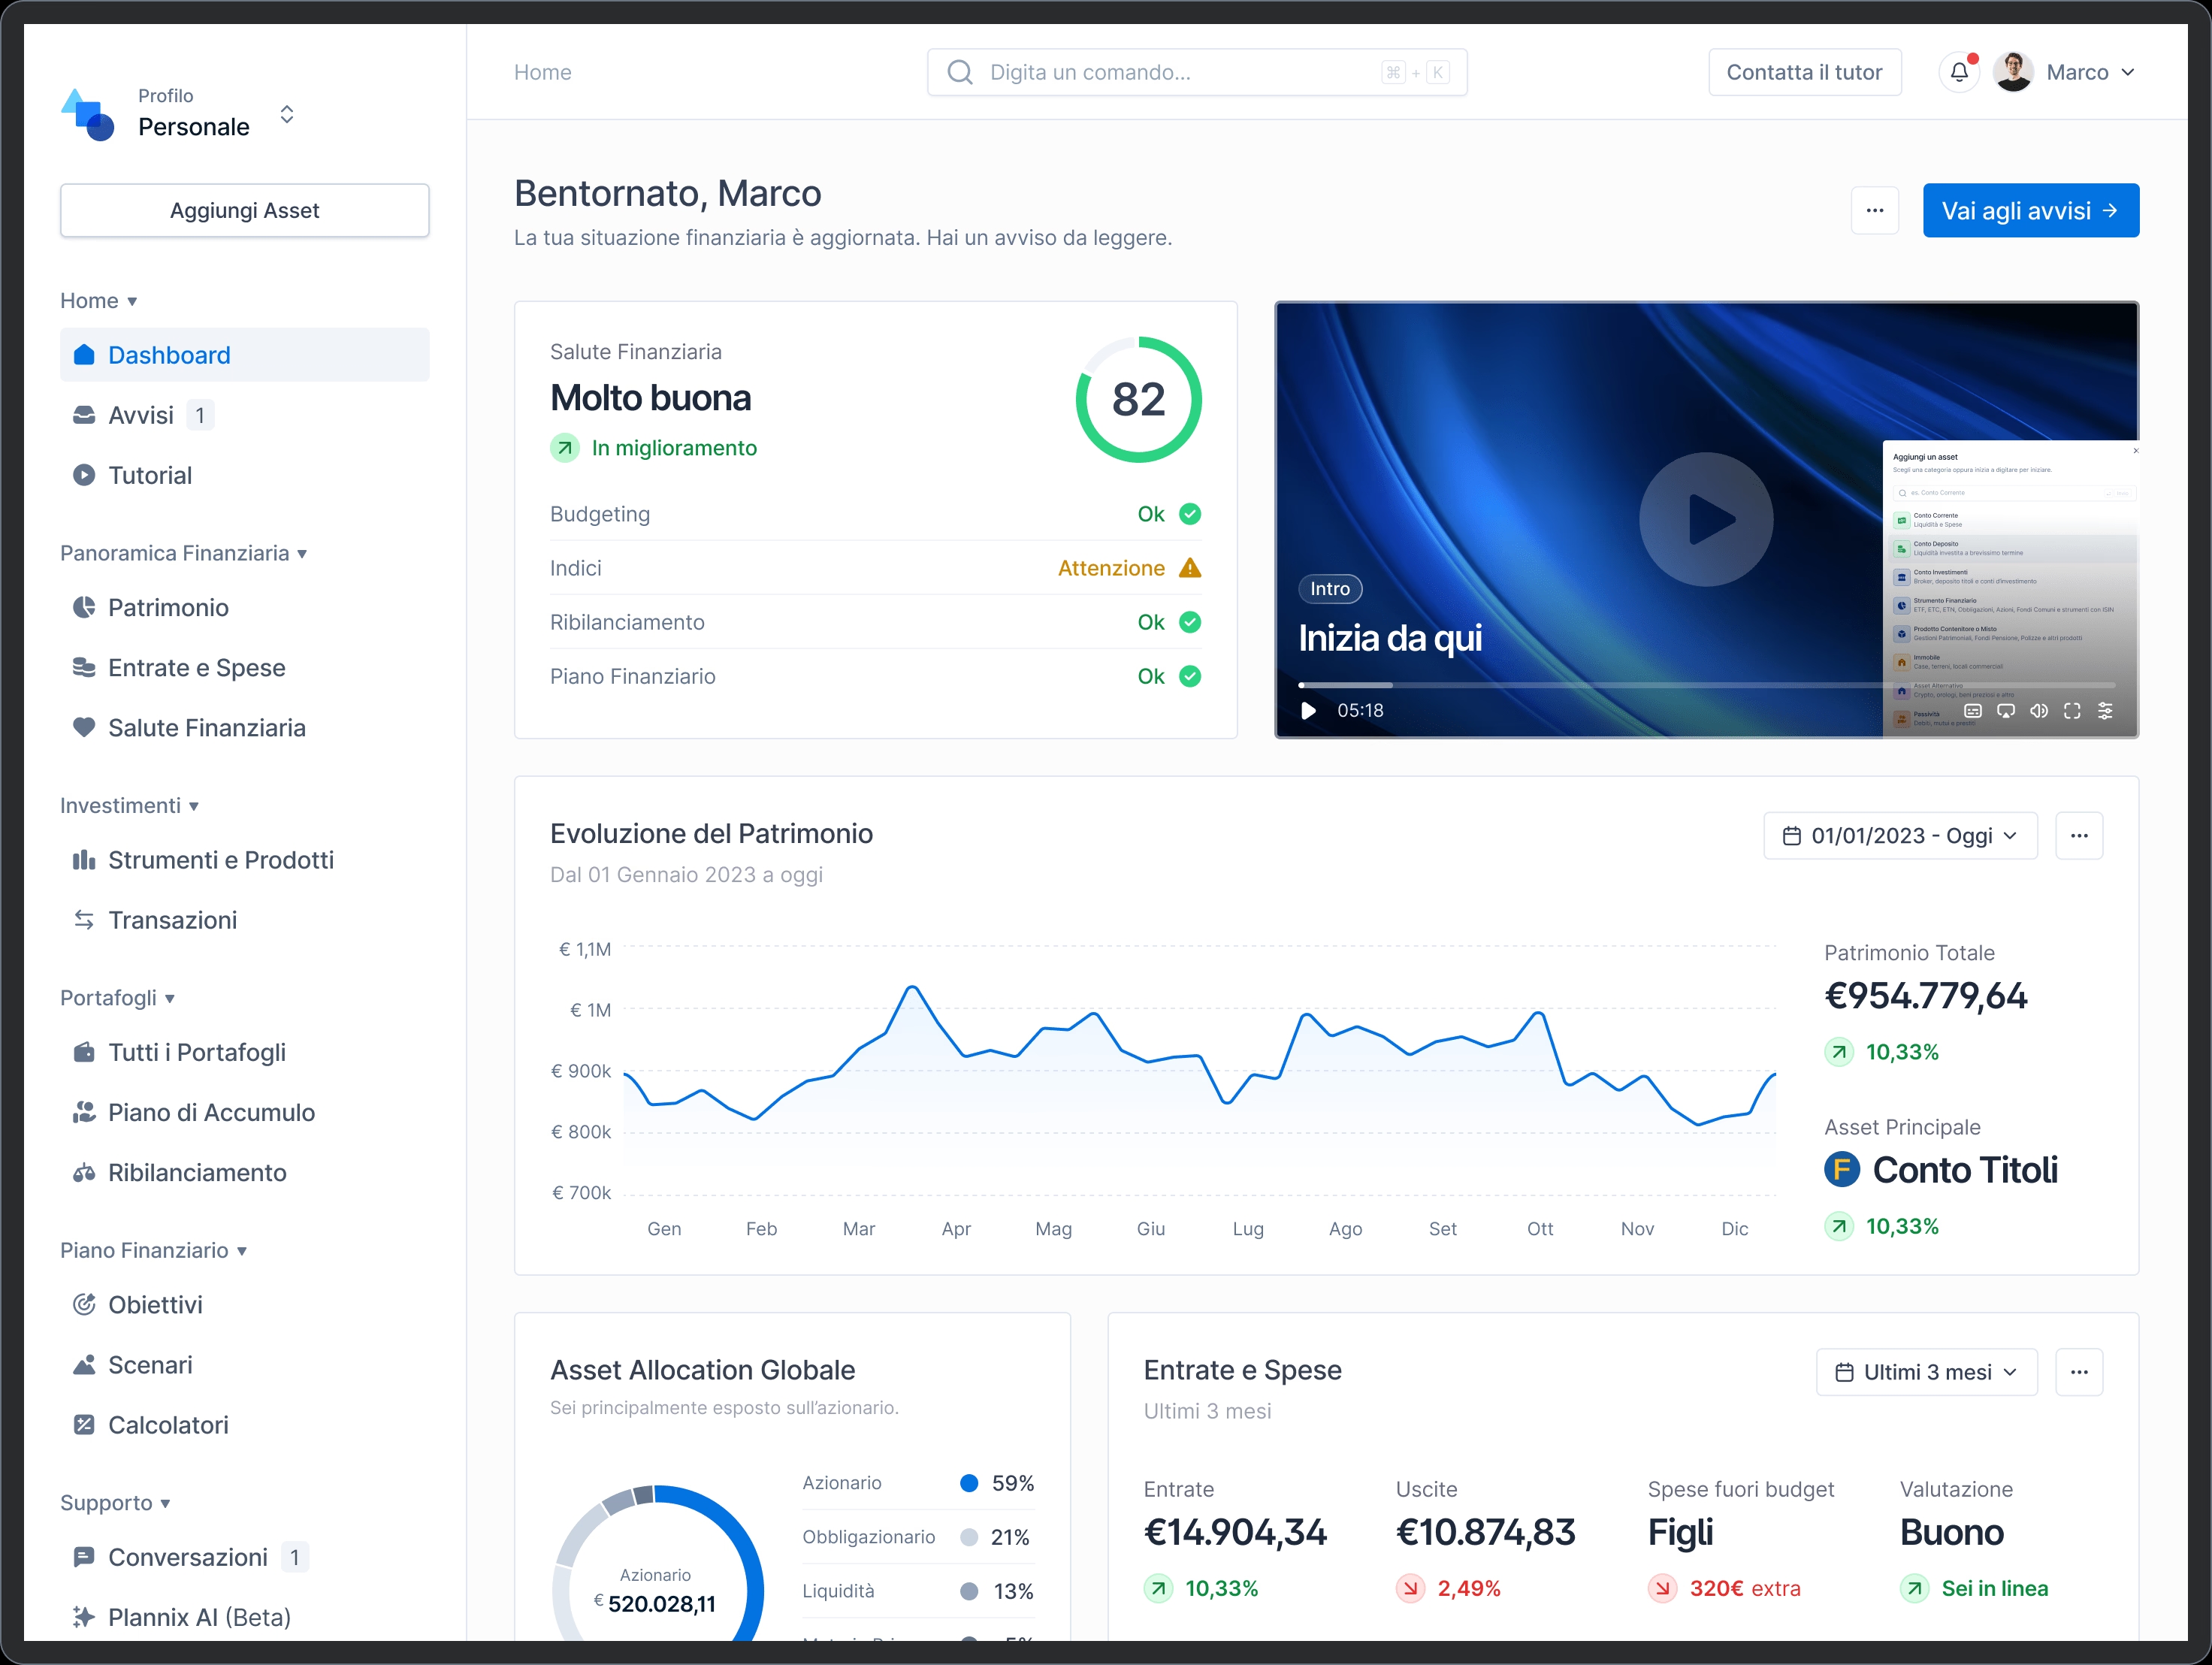Open Evoluzione del Patrimonio more options

(2079, 836)
